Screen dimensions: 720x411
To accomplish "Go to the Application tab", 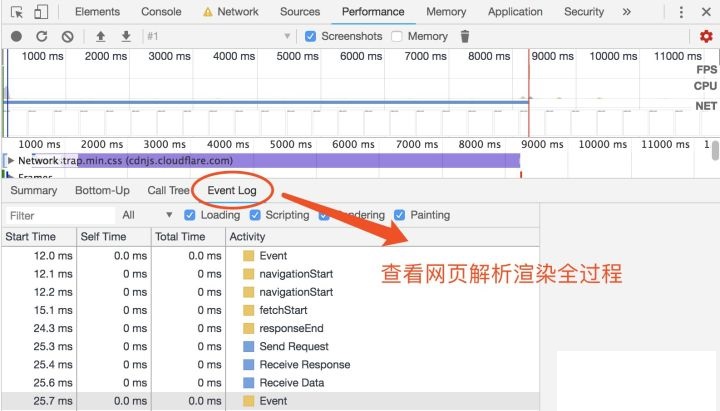I will [515, 12].
